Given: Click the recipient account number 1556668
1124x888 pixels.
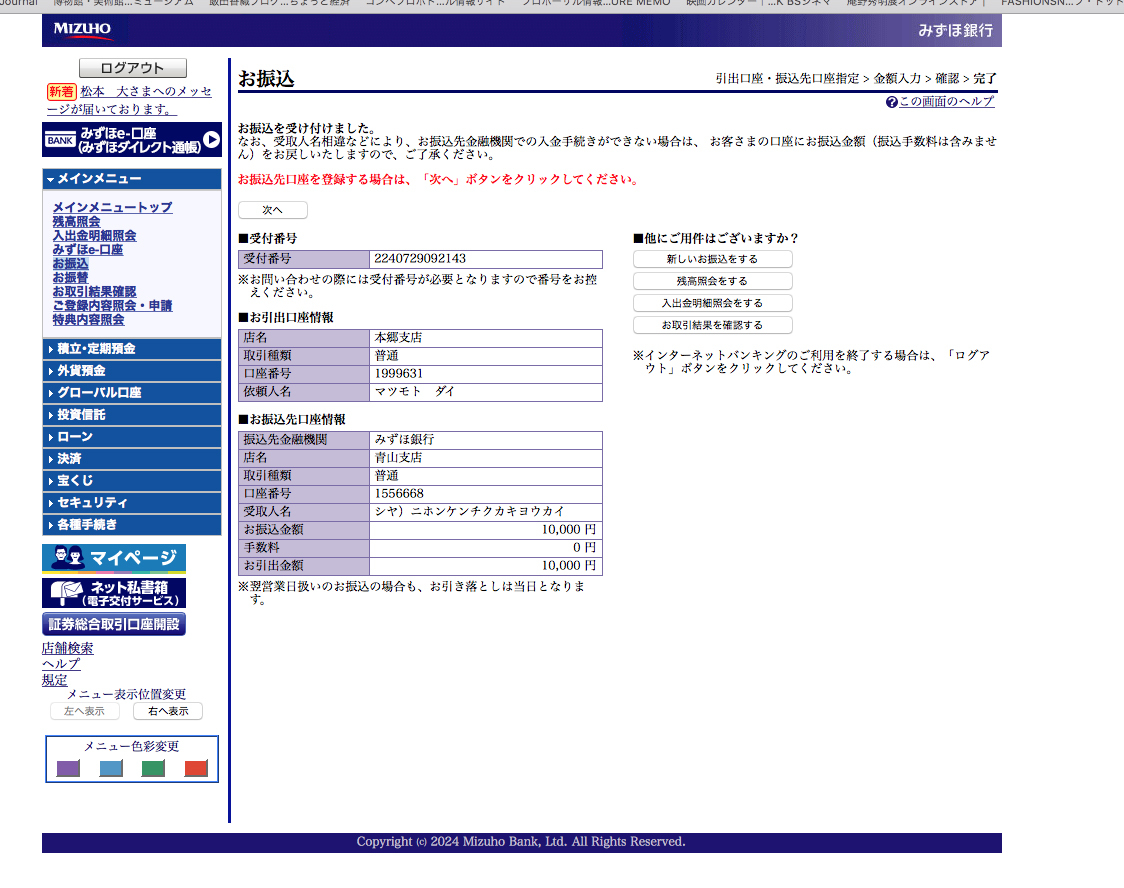Looking at the screenshot, I should click(399, 493).
